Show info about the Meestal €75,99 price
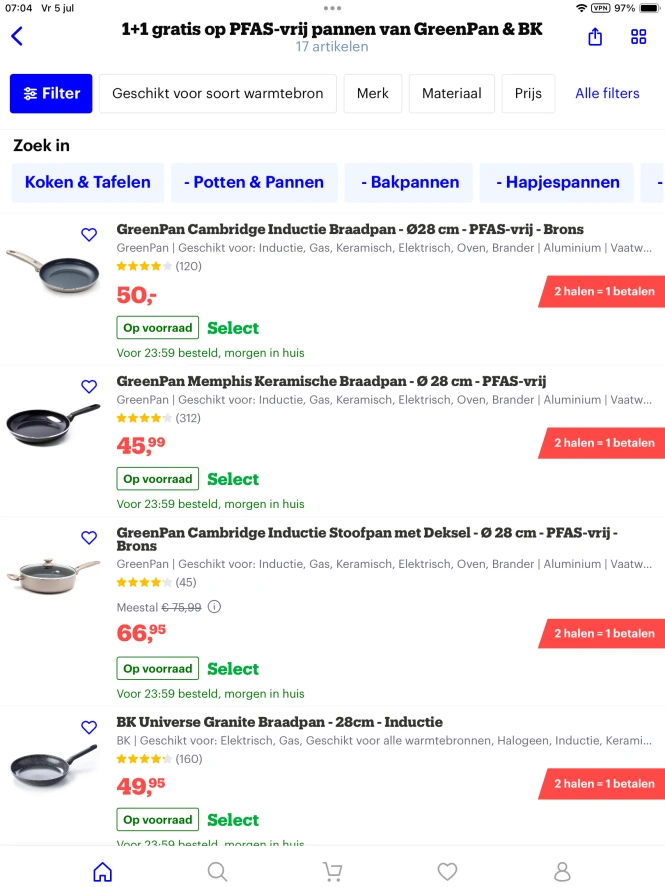The width and height of the screenshot is (665, 887). point(214,607)
